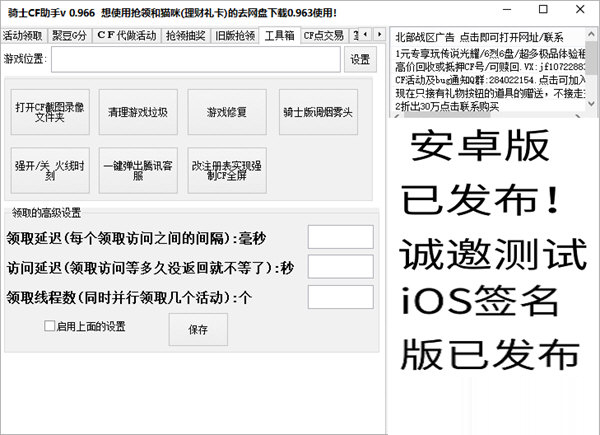
Task: Click the 领取线程数 input box
Action: point(341,297)
